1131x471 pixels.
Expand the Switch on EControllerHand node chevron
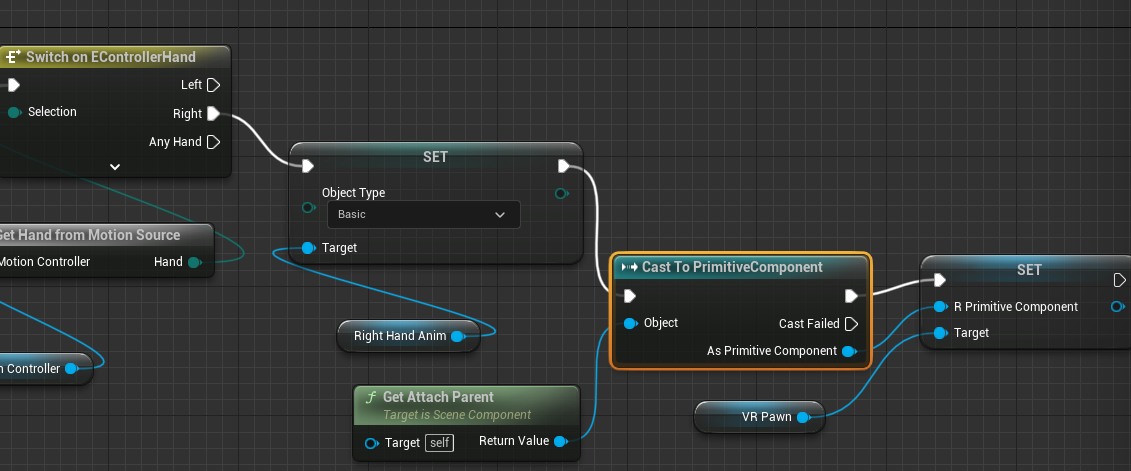(115, 167)
